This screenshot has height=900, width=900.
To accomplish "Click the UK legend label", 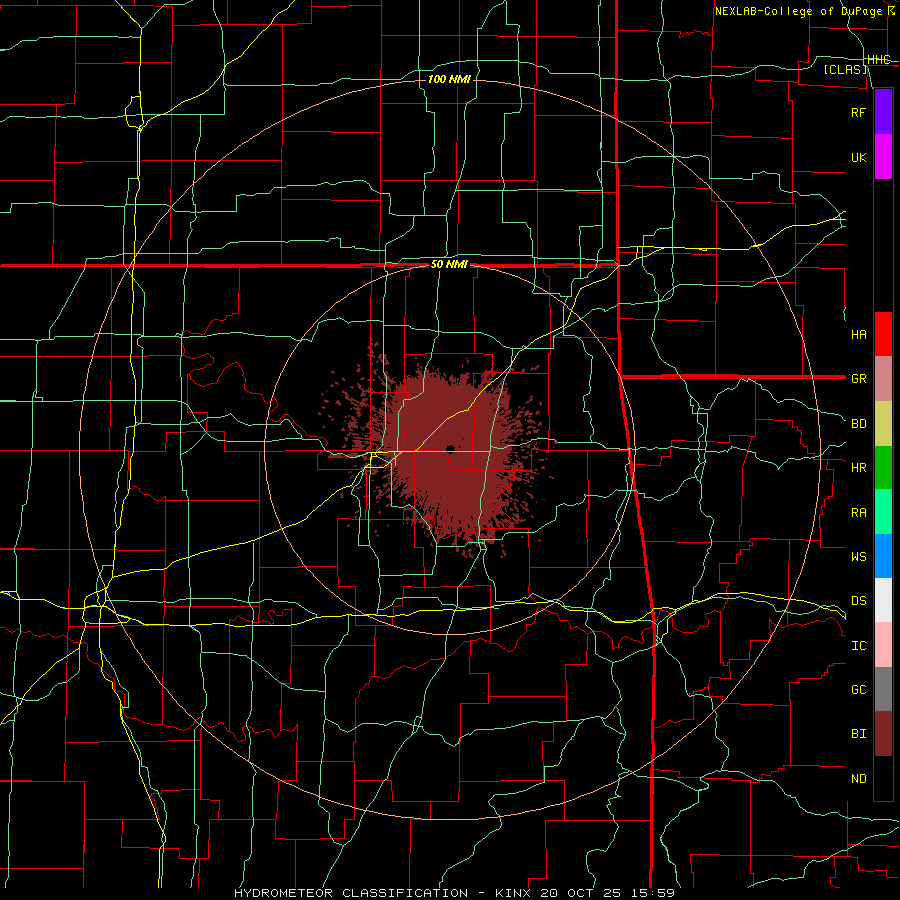I will pos(858,158).
